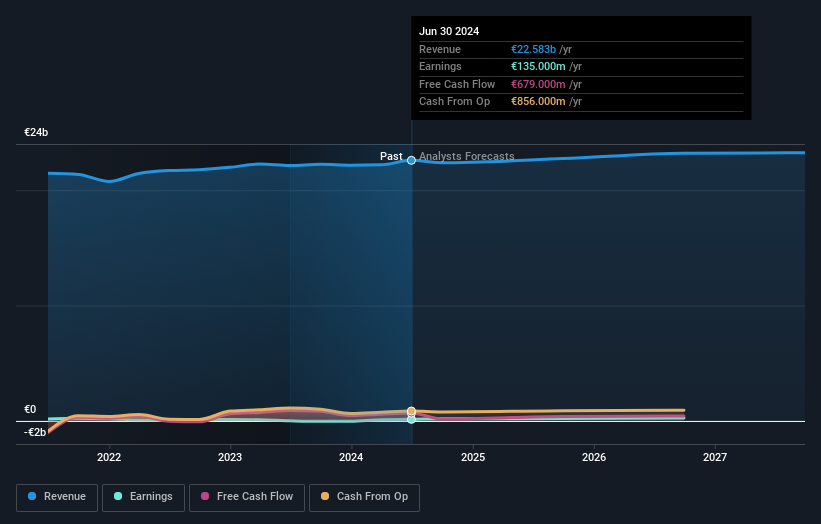Click the €24b y-axis label

36,132
